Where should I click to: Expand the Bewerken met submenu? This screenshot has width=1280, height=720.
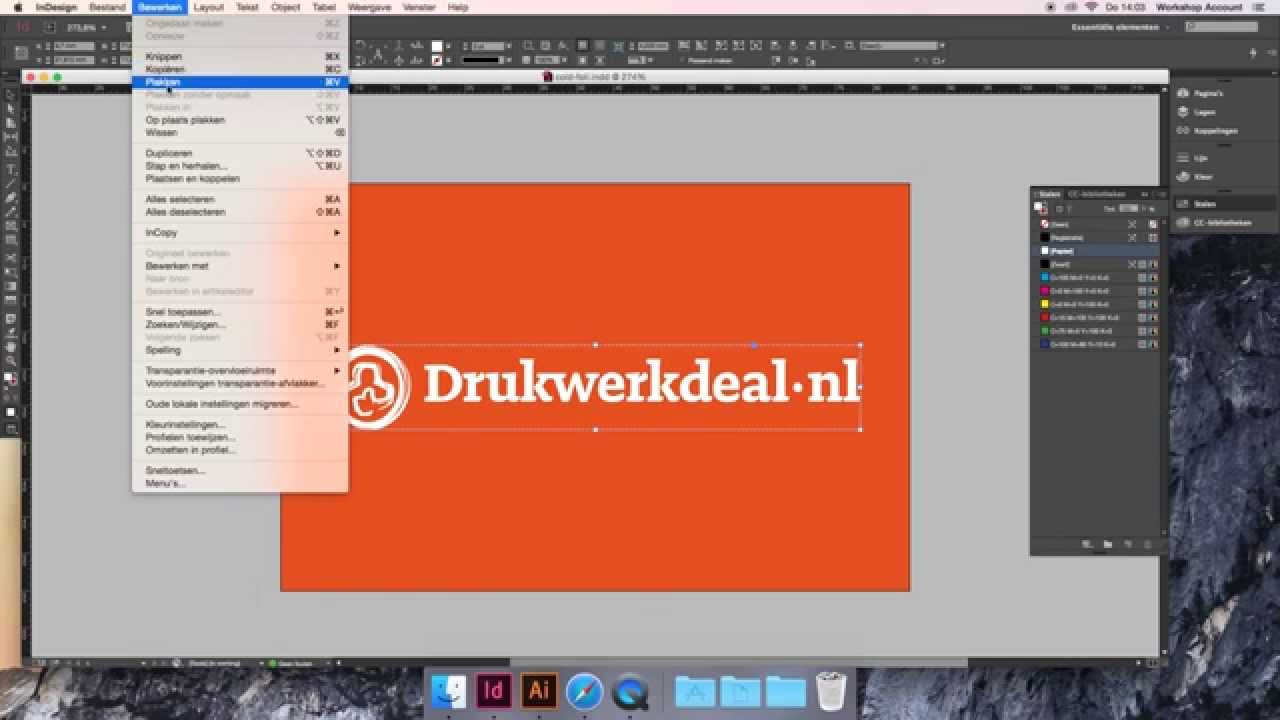pyautogui.click(x=240, y=266)
